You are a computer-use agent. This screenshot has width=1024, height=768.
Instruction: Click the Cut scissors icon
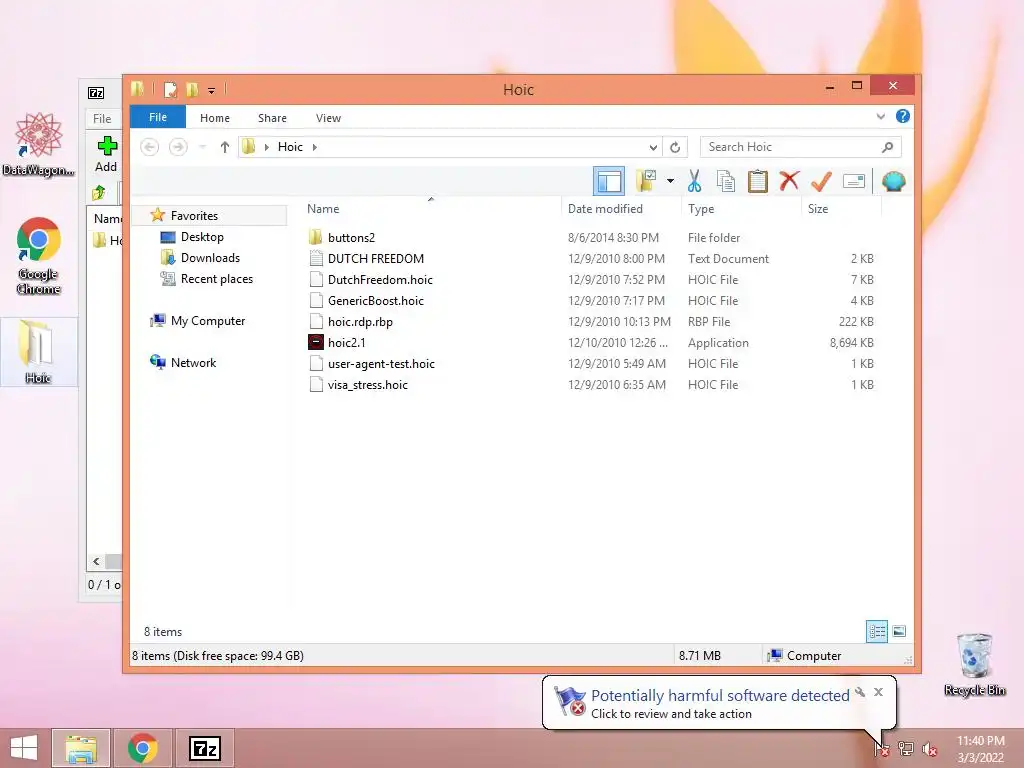(x=694, y=181)
